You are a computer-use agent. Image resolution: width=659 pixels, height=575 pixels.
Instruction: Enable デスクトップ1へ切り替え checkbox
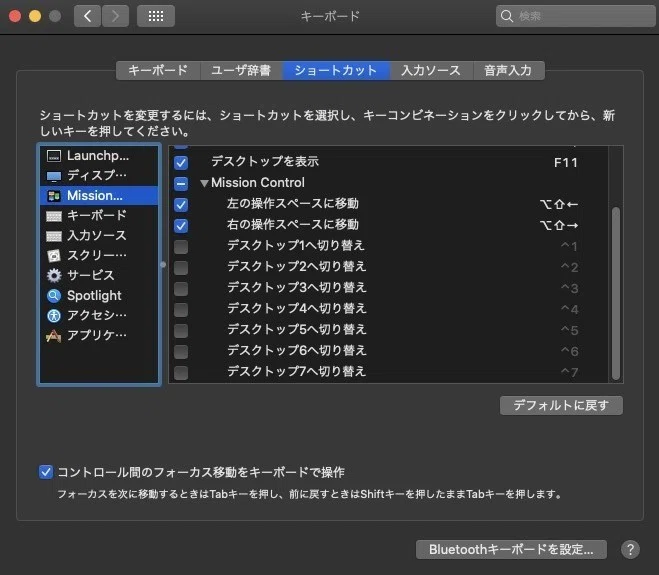[181, 247]
